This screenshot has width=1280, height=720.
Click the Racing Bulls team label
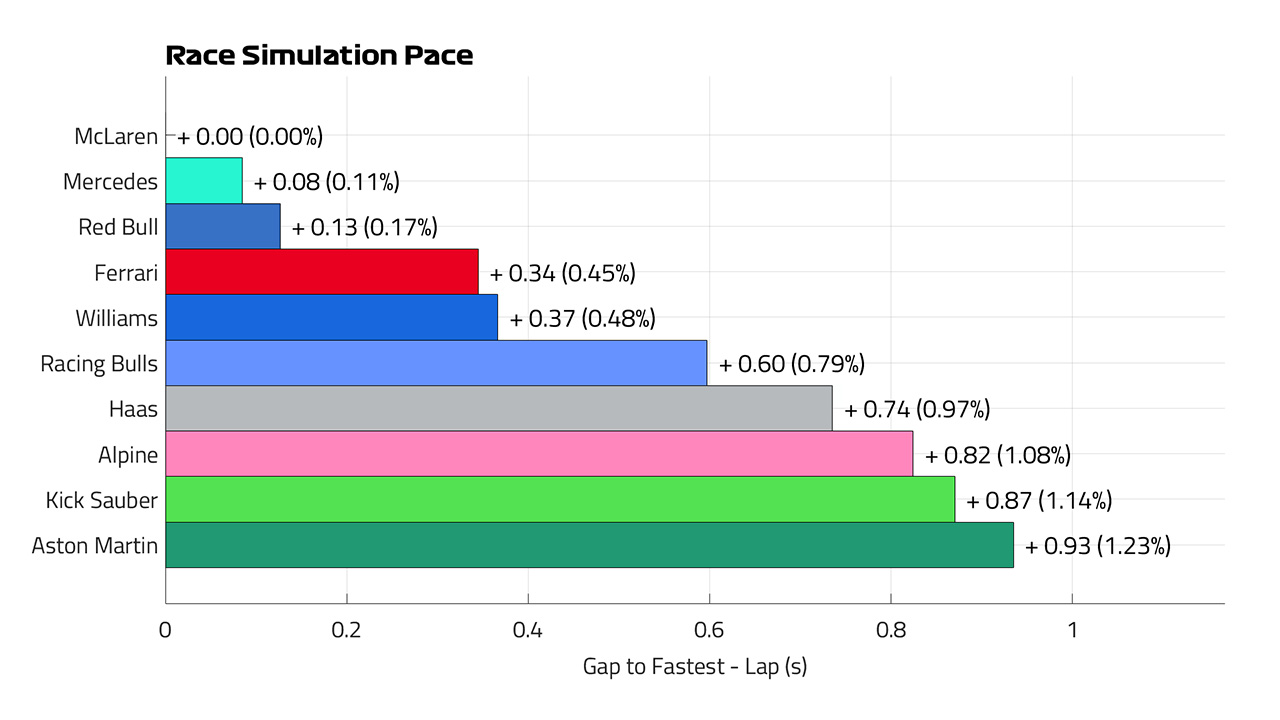point(99,364)
